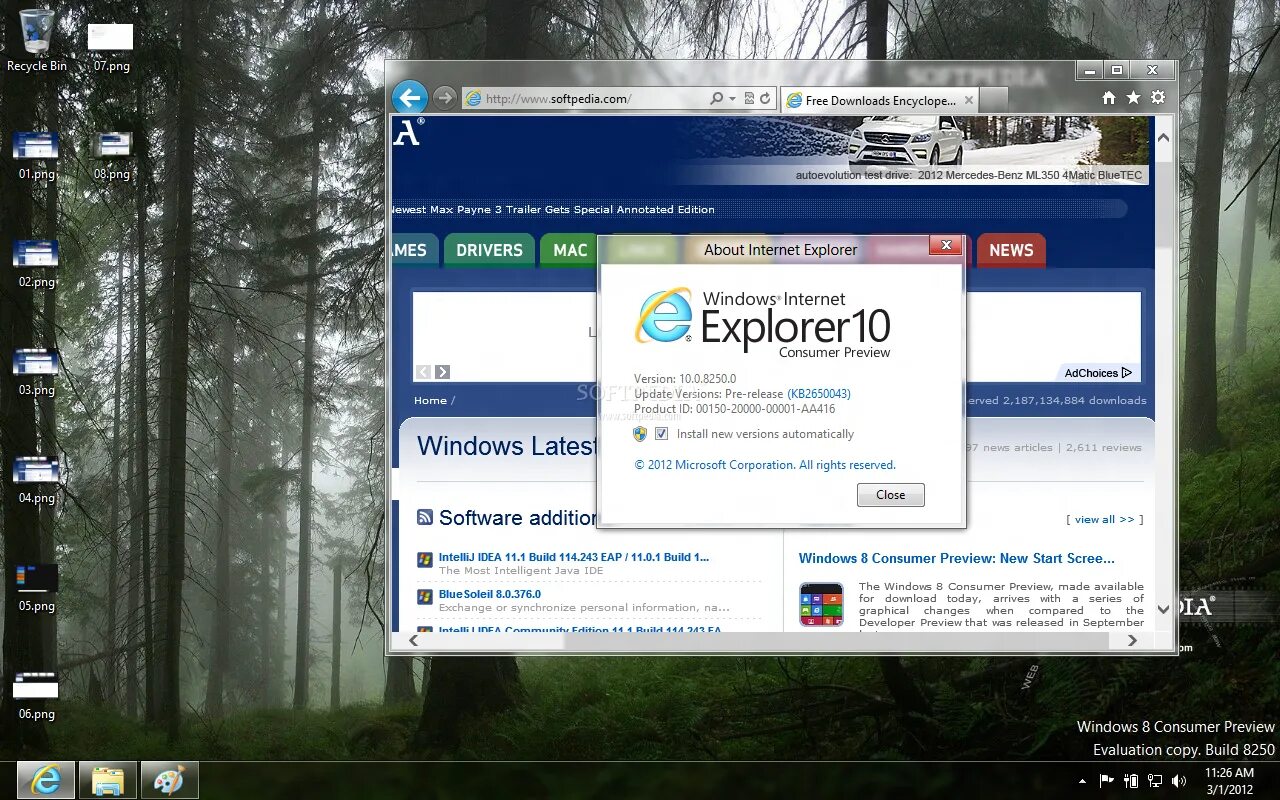The width and height of the screenshot is (1280, 800).
Task: Select the 01.png desktop file
Action: tap(36, 154)
